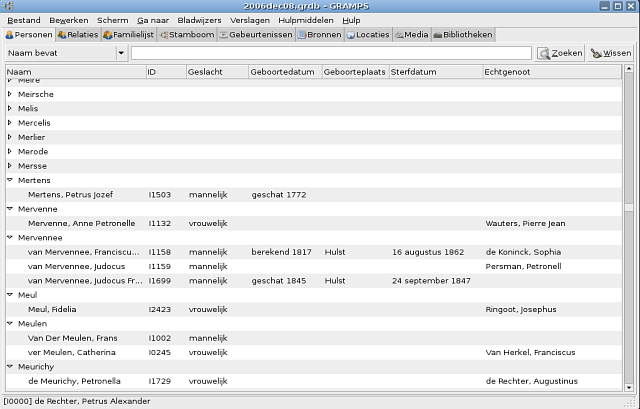Switch to the Bibliotheken tab
The image size is (640, 409).
(463, 35)
